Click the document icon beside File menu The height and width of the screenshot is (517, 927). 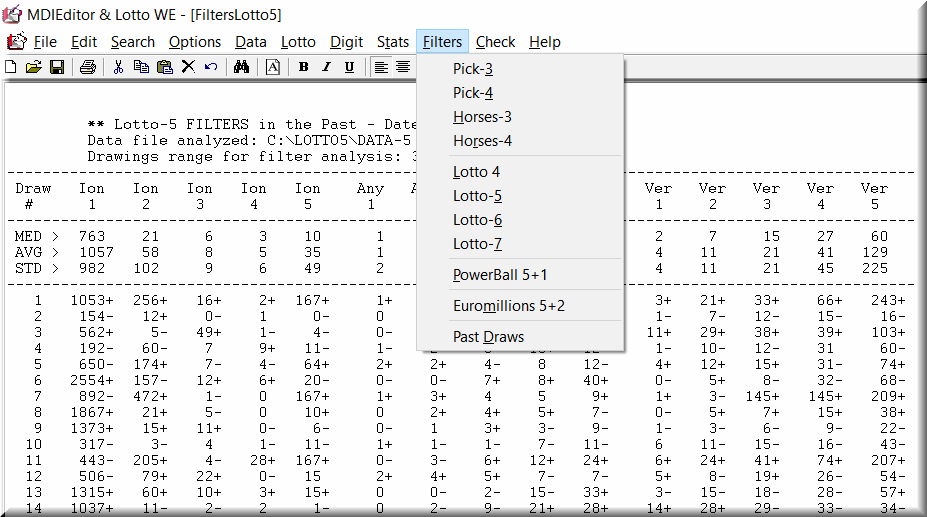point(17,41)
